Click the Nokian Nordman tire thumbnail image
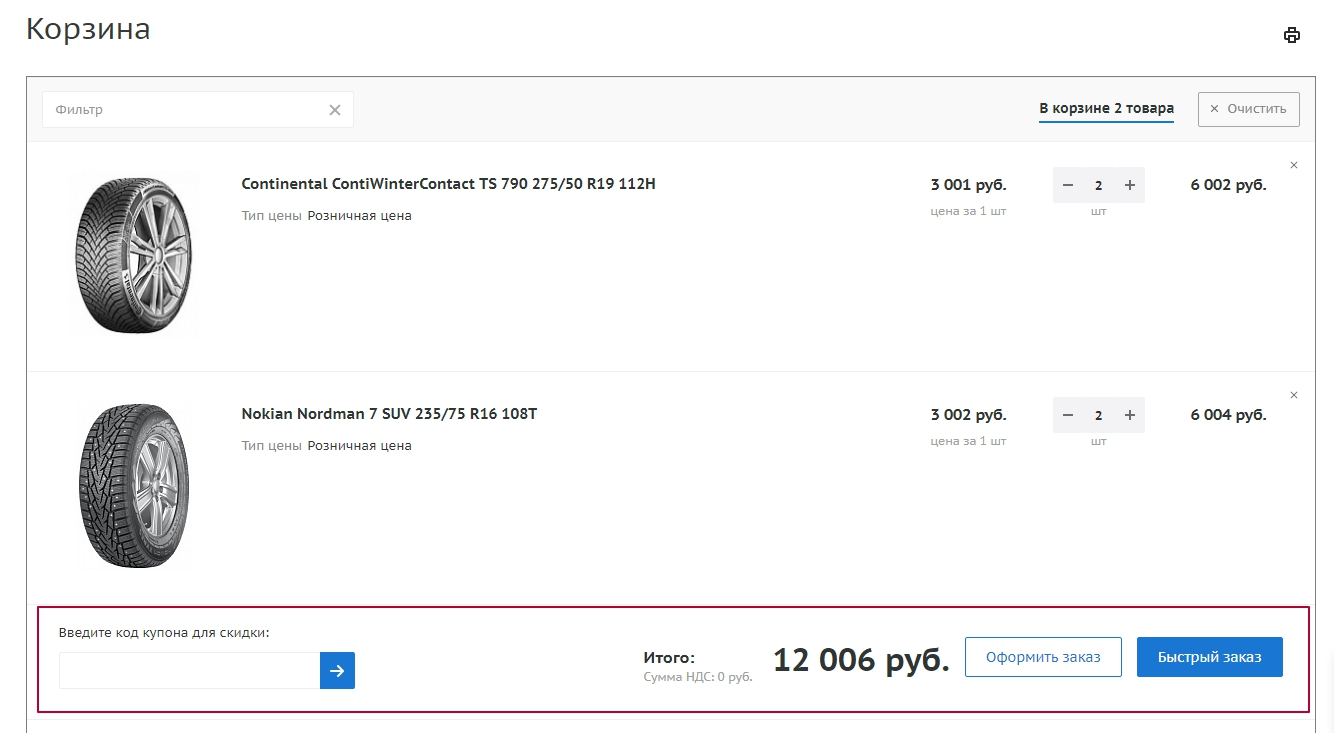1334x733 pixels. 134,485
